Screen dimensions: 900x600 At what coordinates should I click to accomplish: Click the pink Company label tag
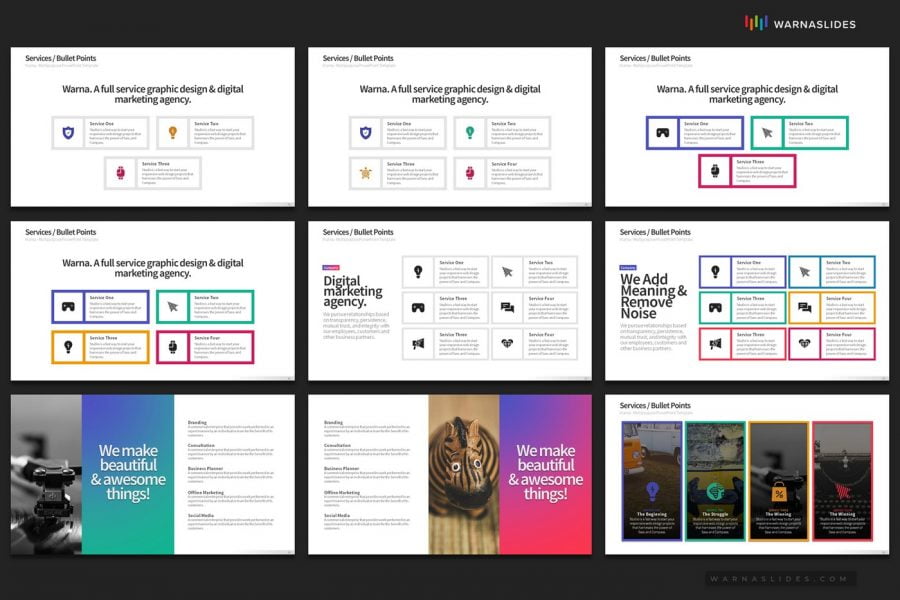[x=331, y=267]
